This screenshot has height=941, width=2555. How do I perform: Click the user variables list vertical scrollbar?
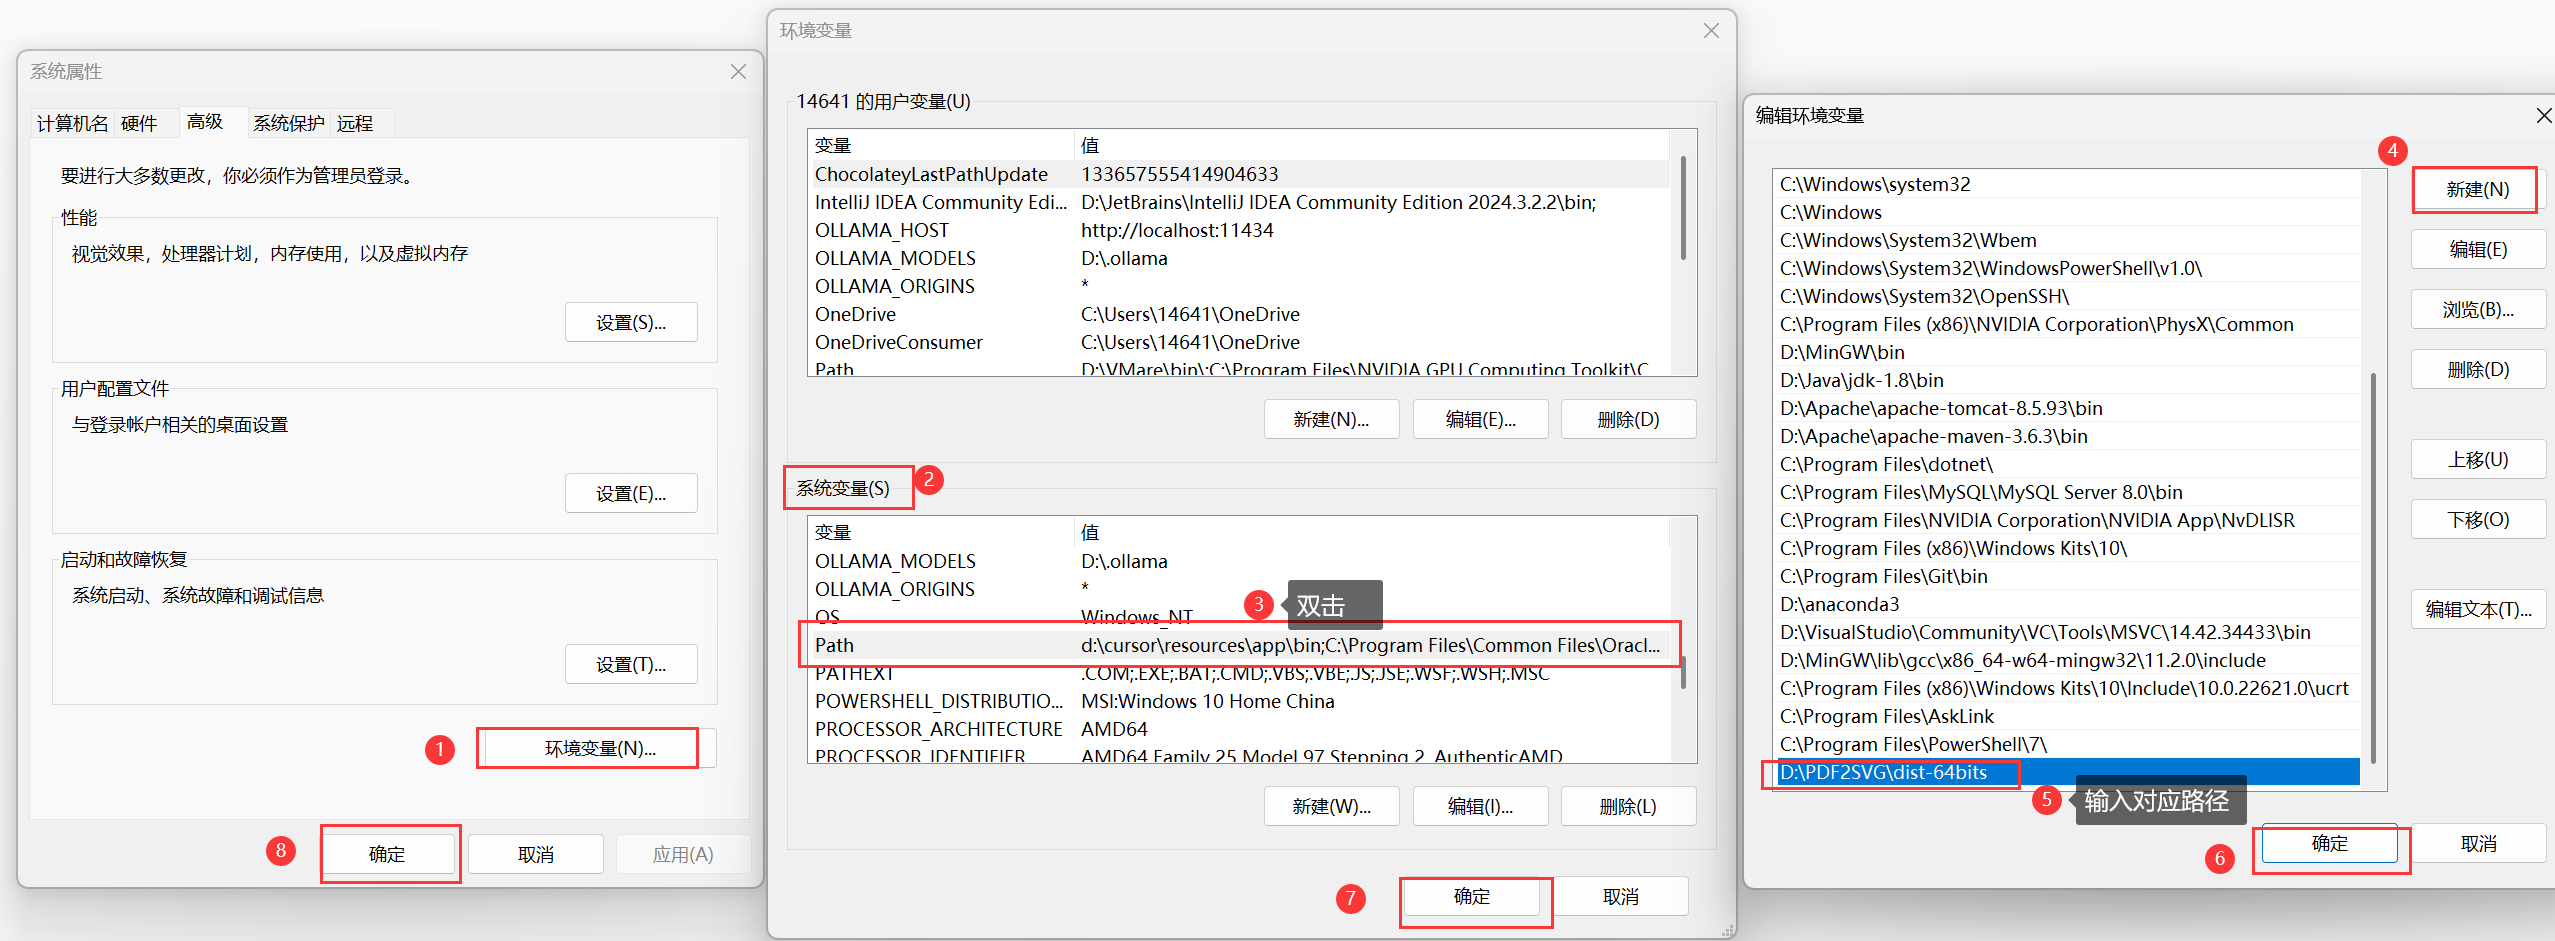coord(1683,208)
